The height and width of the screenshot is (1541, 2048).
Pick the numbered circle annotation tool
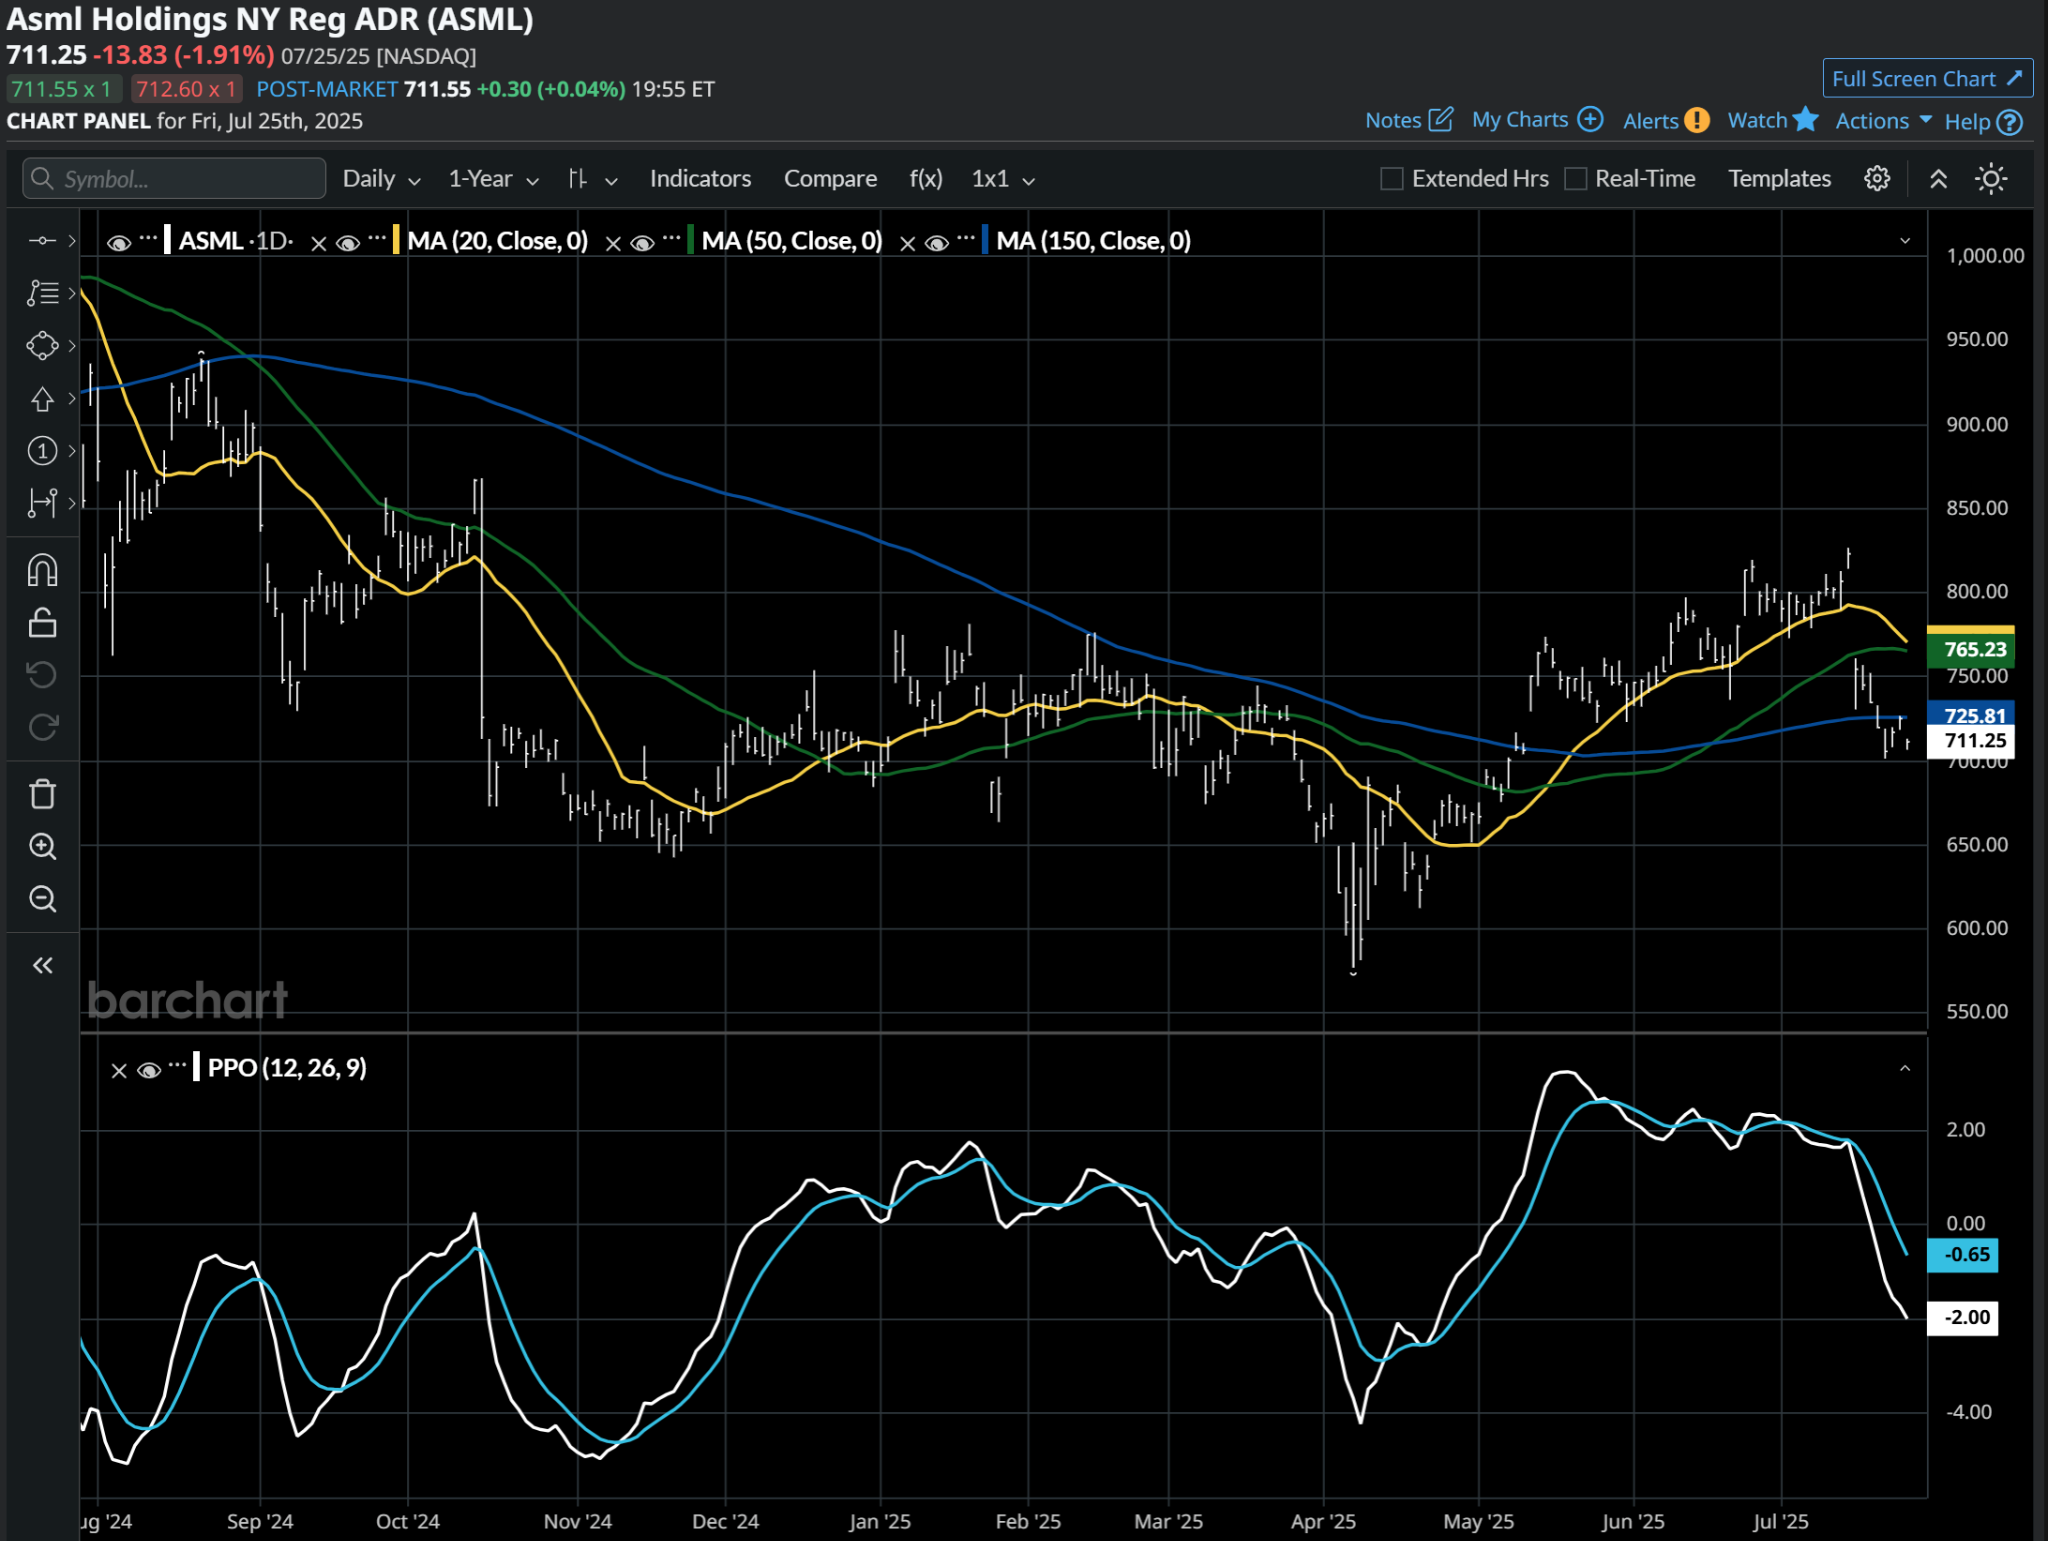point(42,451)
